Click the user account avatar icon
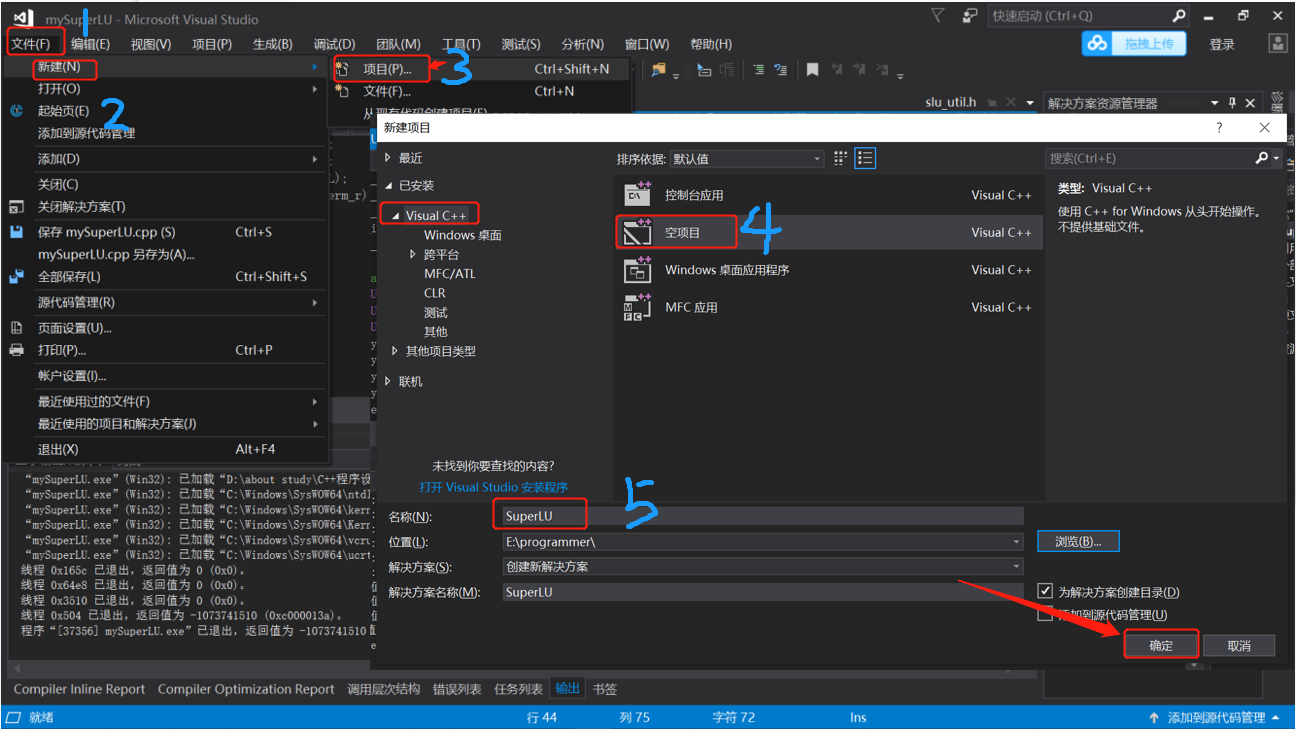 point(1278,43)
